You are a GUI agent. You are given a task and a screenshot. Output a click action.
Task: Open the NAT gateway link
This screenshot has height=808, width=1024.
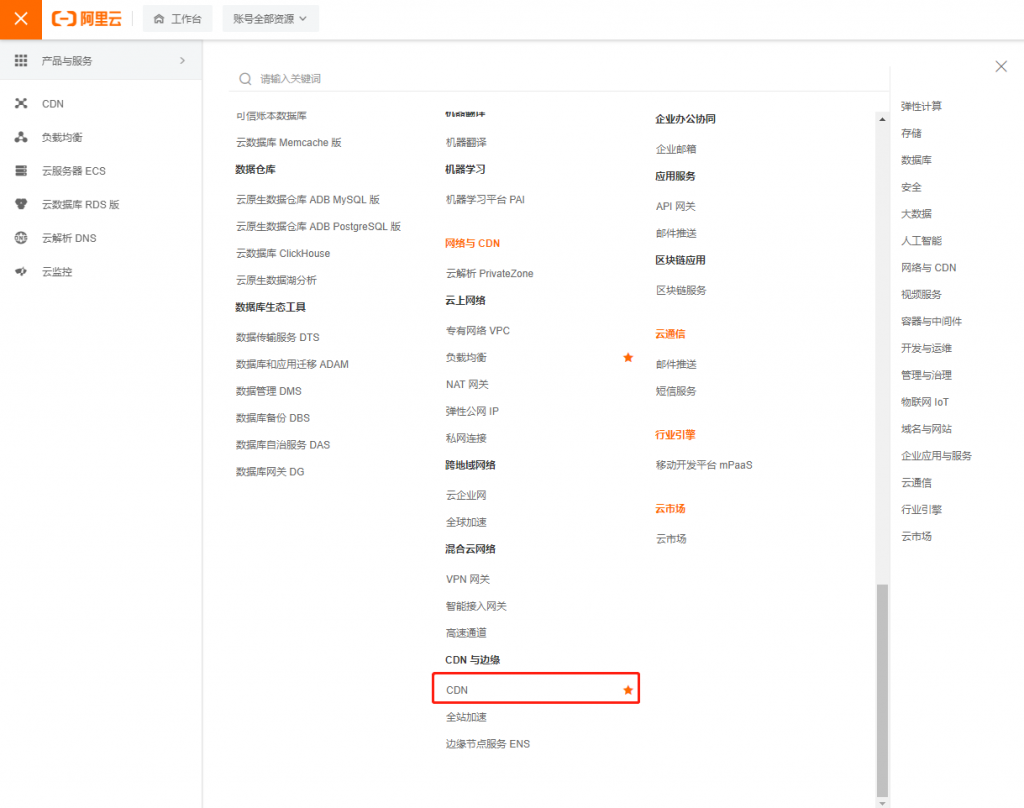[467, 384]
